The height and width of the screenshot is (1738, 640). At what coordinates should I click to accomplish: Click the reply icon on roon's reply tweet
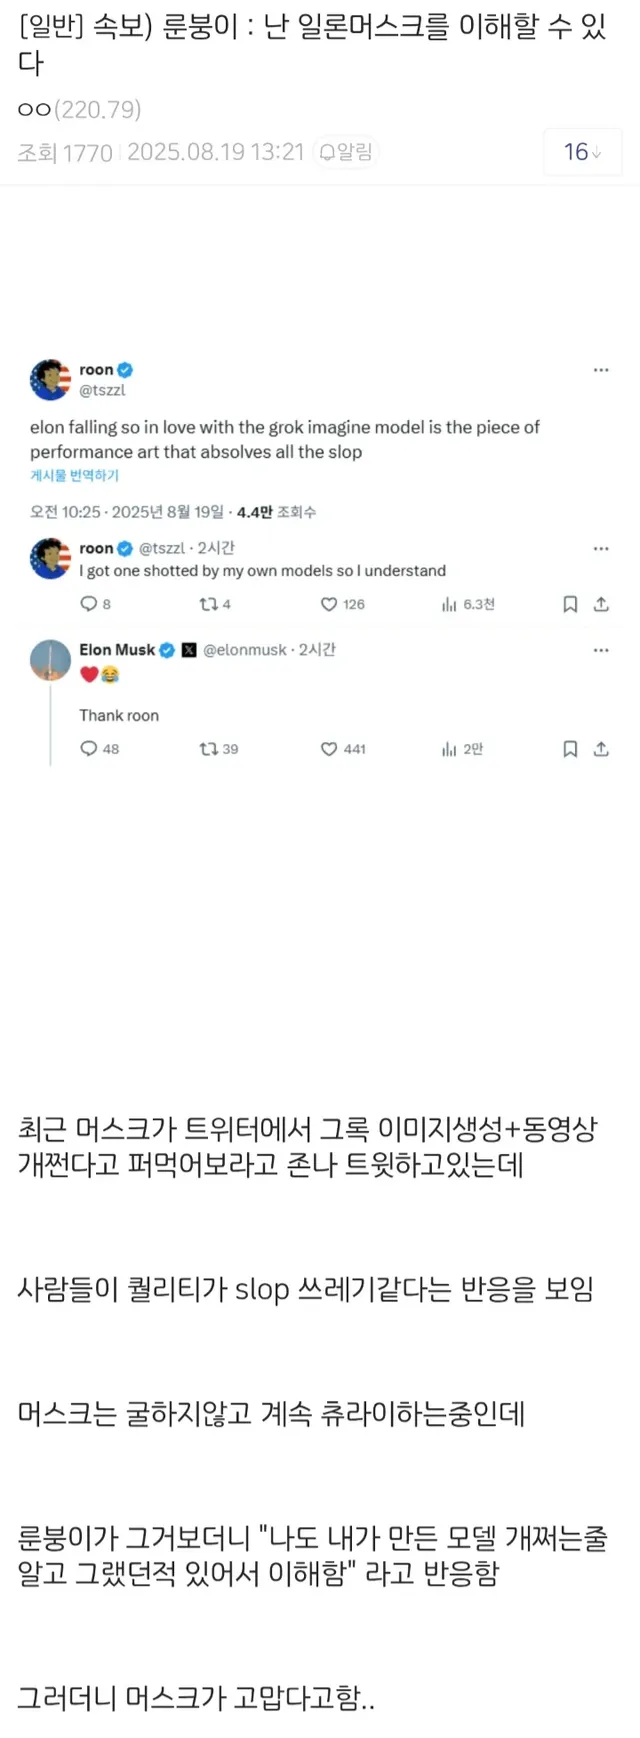88,604
